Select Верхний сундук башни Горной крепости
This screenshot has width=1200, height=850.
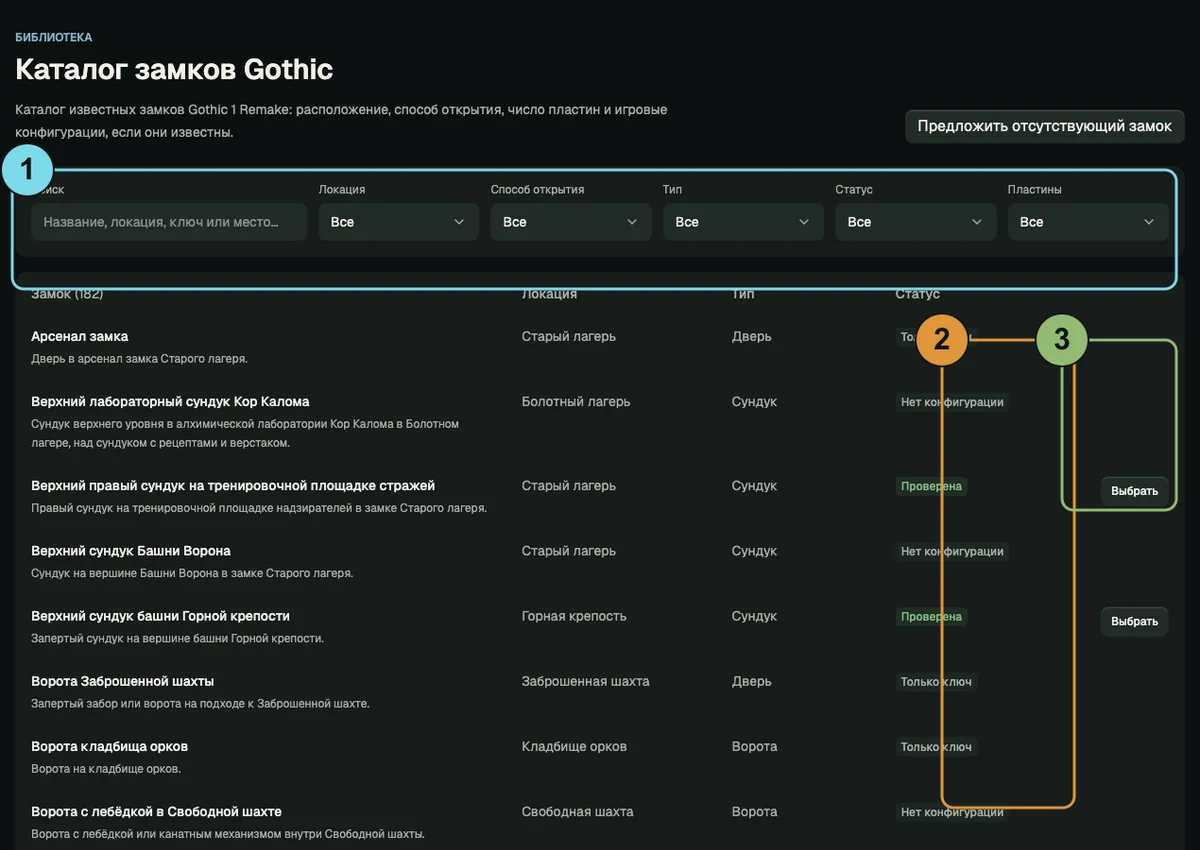[161, 616]
